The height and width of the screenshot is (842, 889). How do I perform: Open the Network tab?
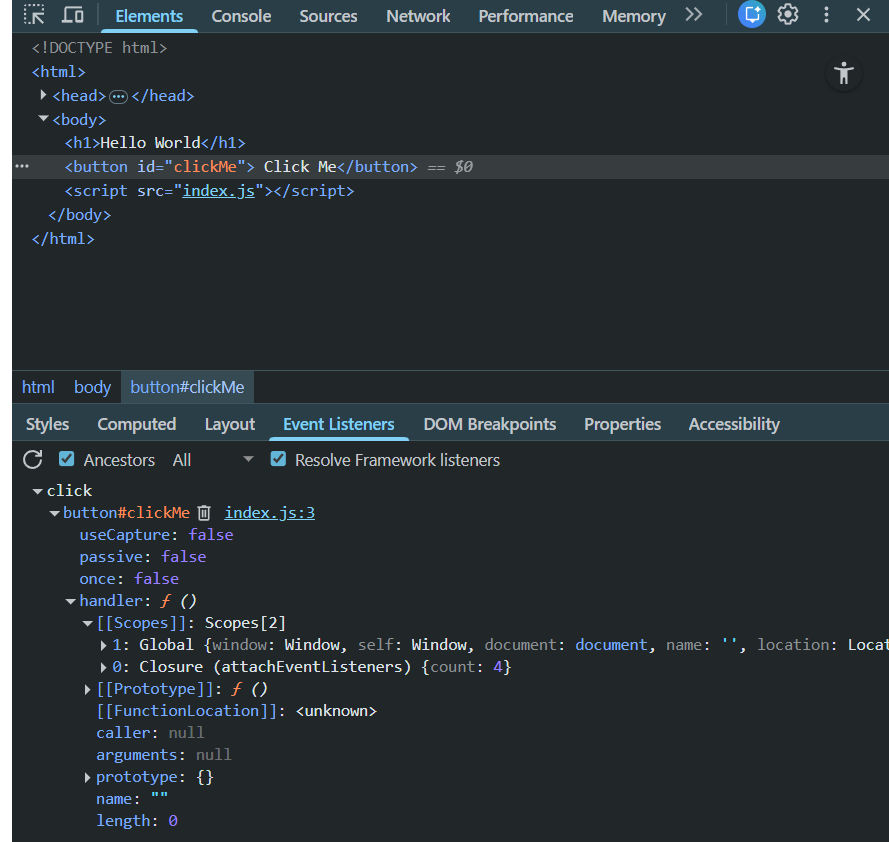coord(418,16)
